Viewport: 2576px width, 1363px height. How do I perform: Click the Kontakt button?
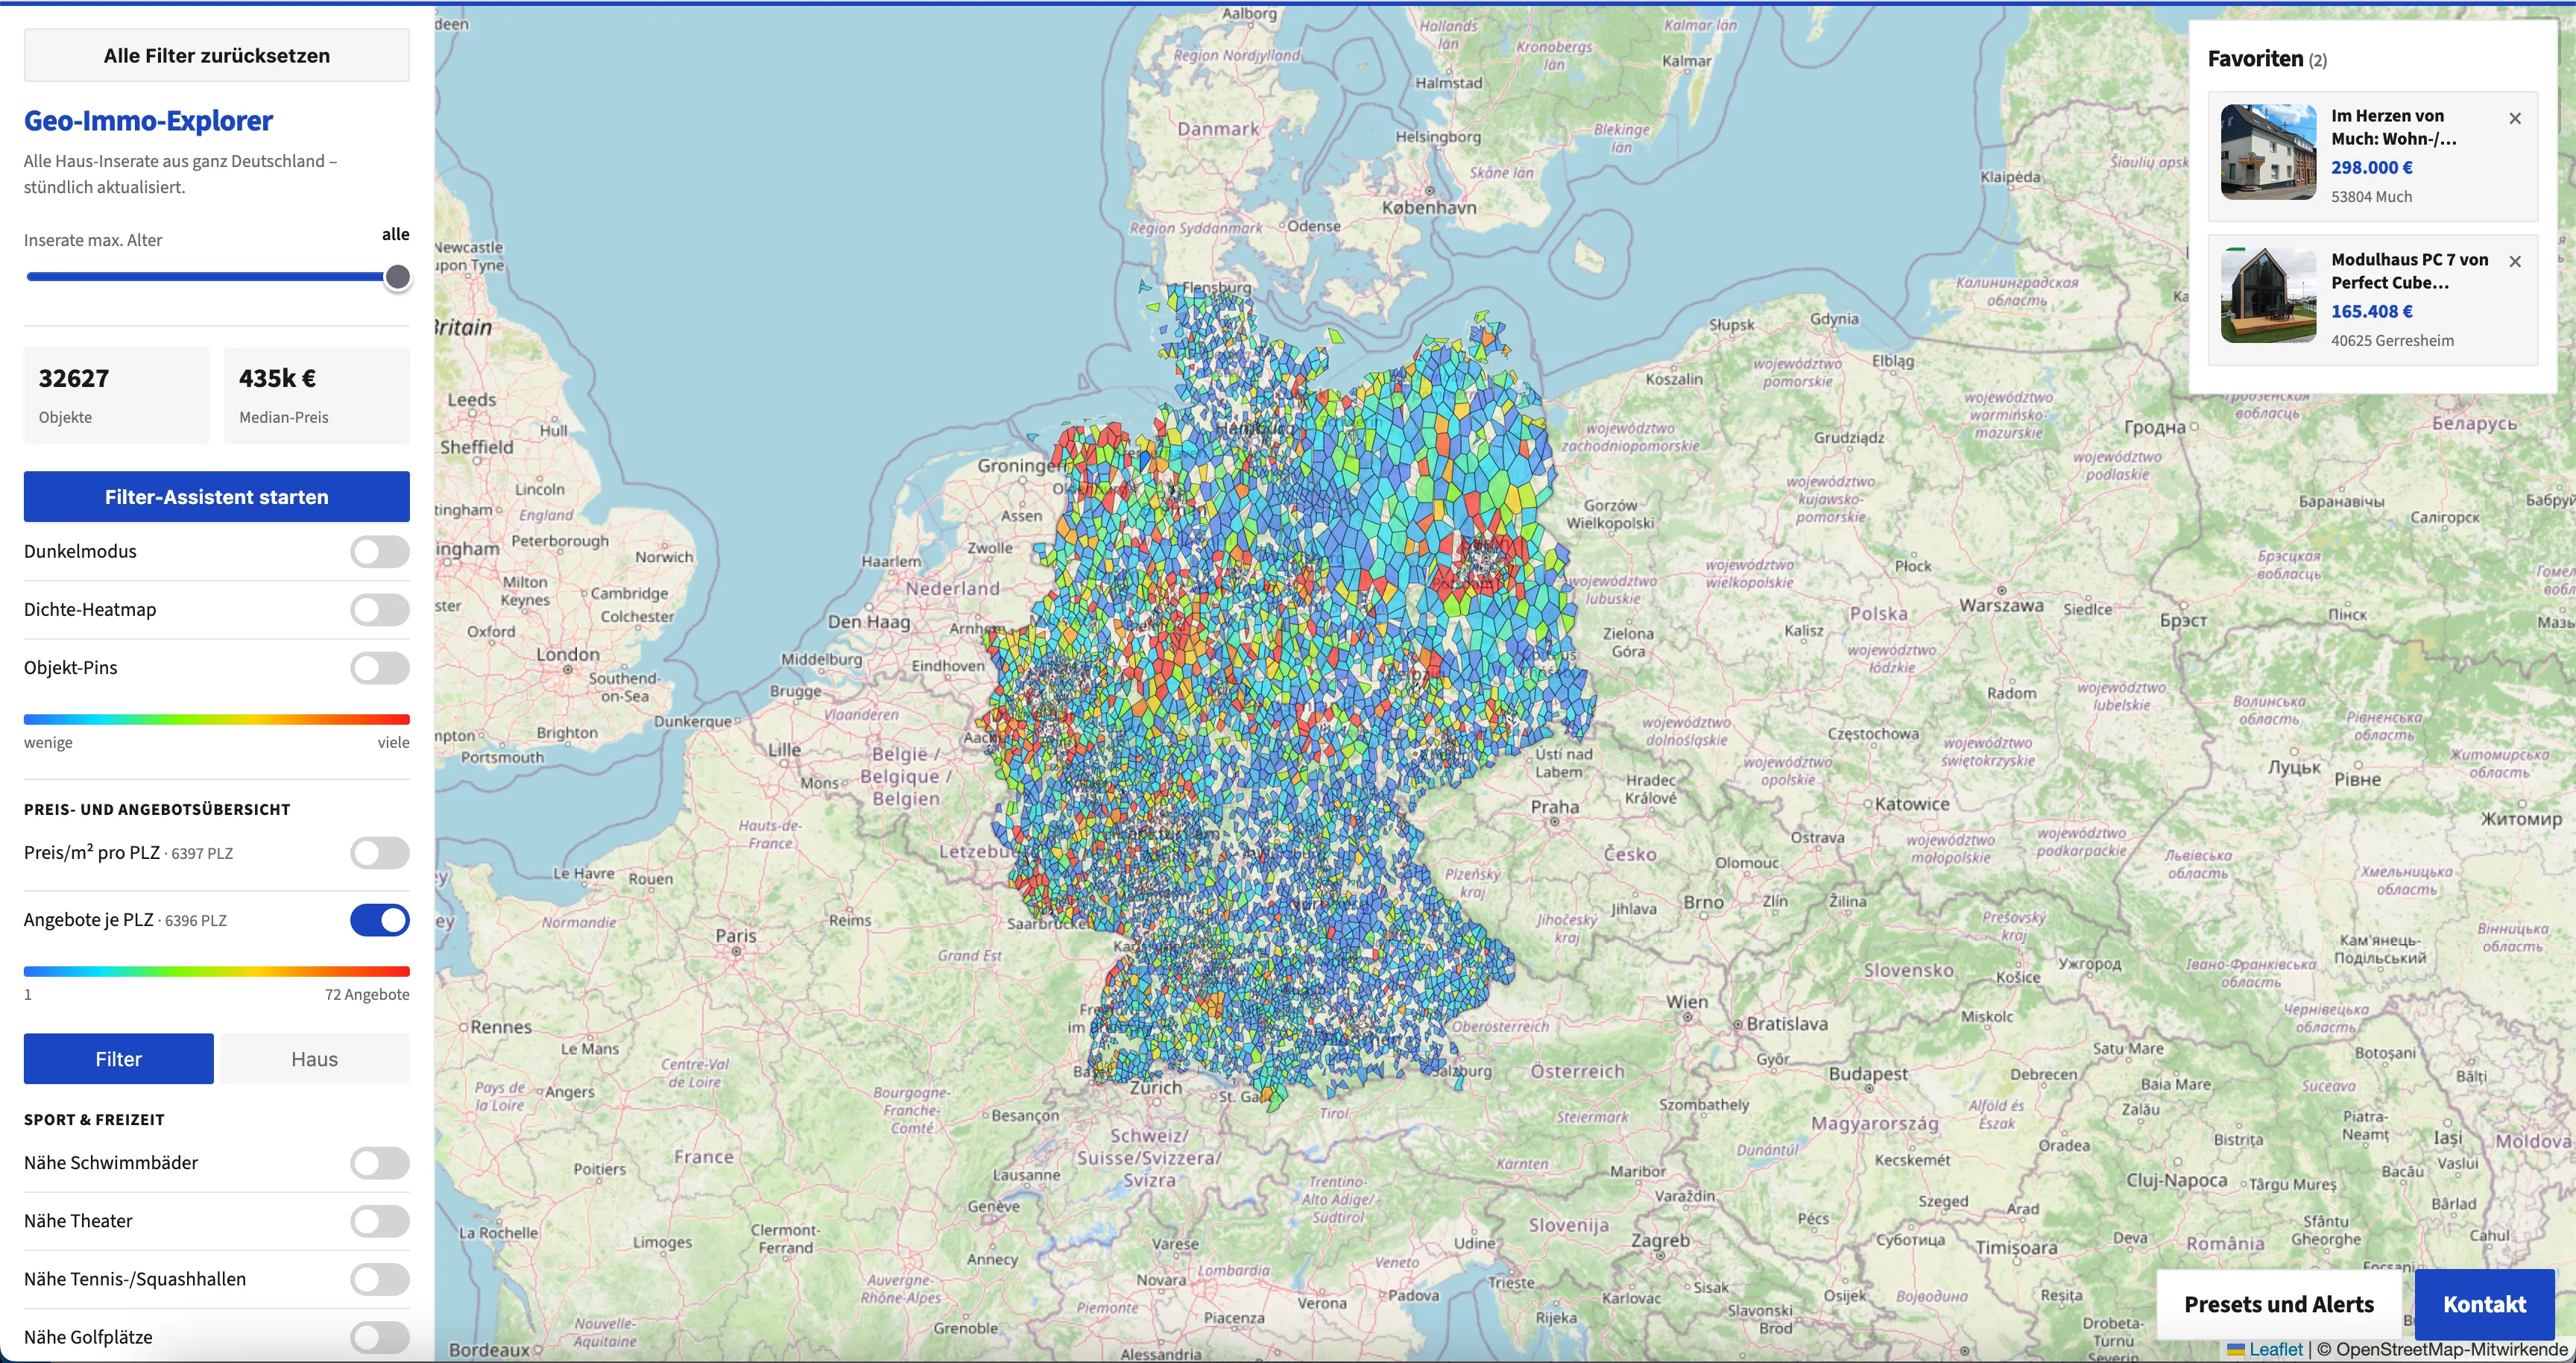(x=2484, y=1304)
